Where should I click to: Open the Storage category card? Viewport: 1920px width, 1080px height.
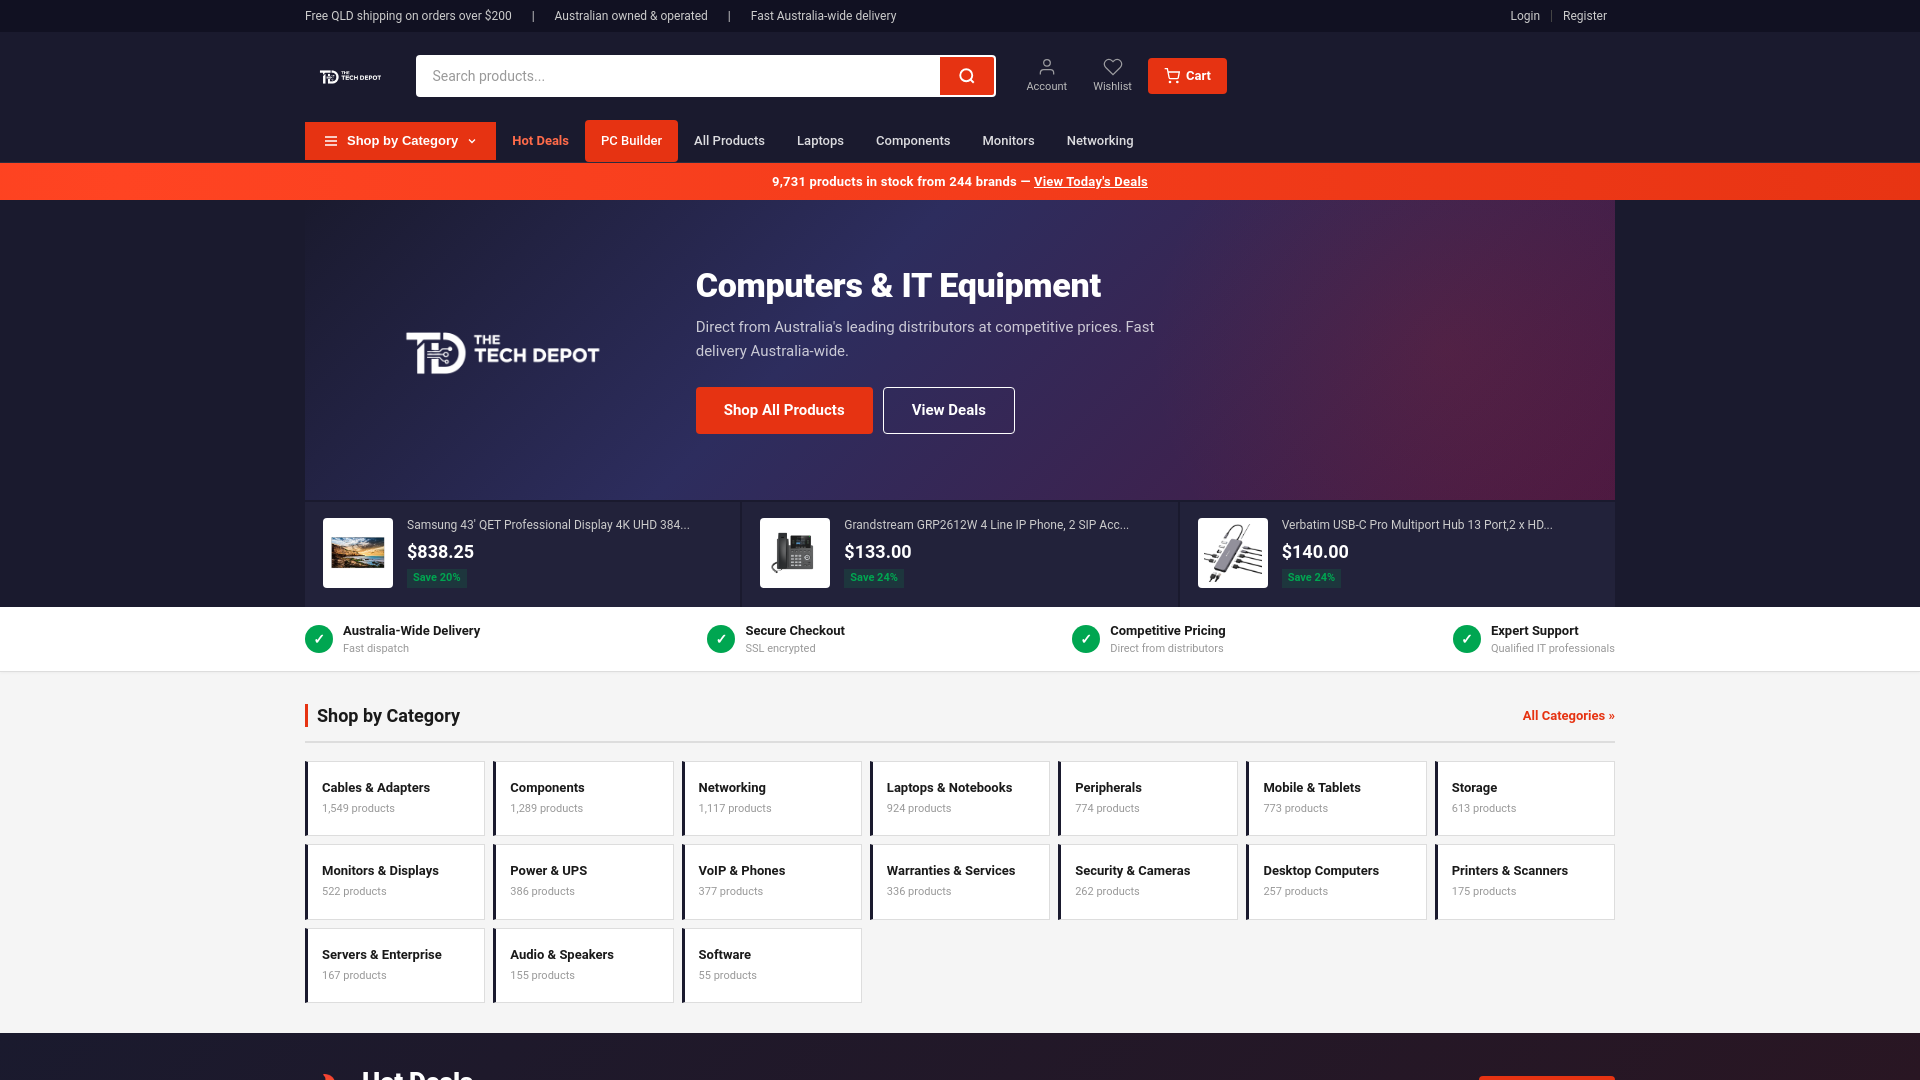(1525, 799)
